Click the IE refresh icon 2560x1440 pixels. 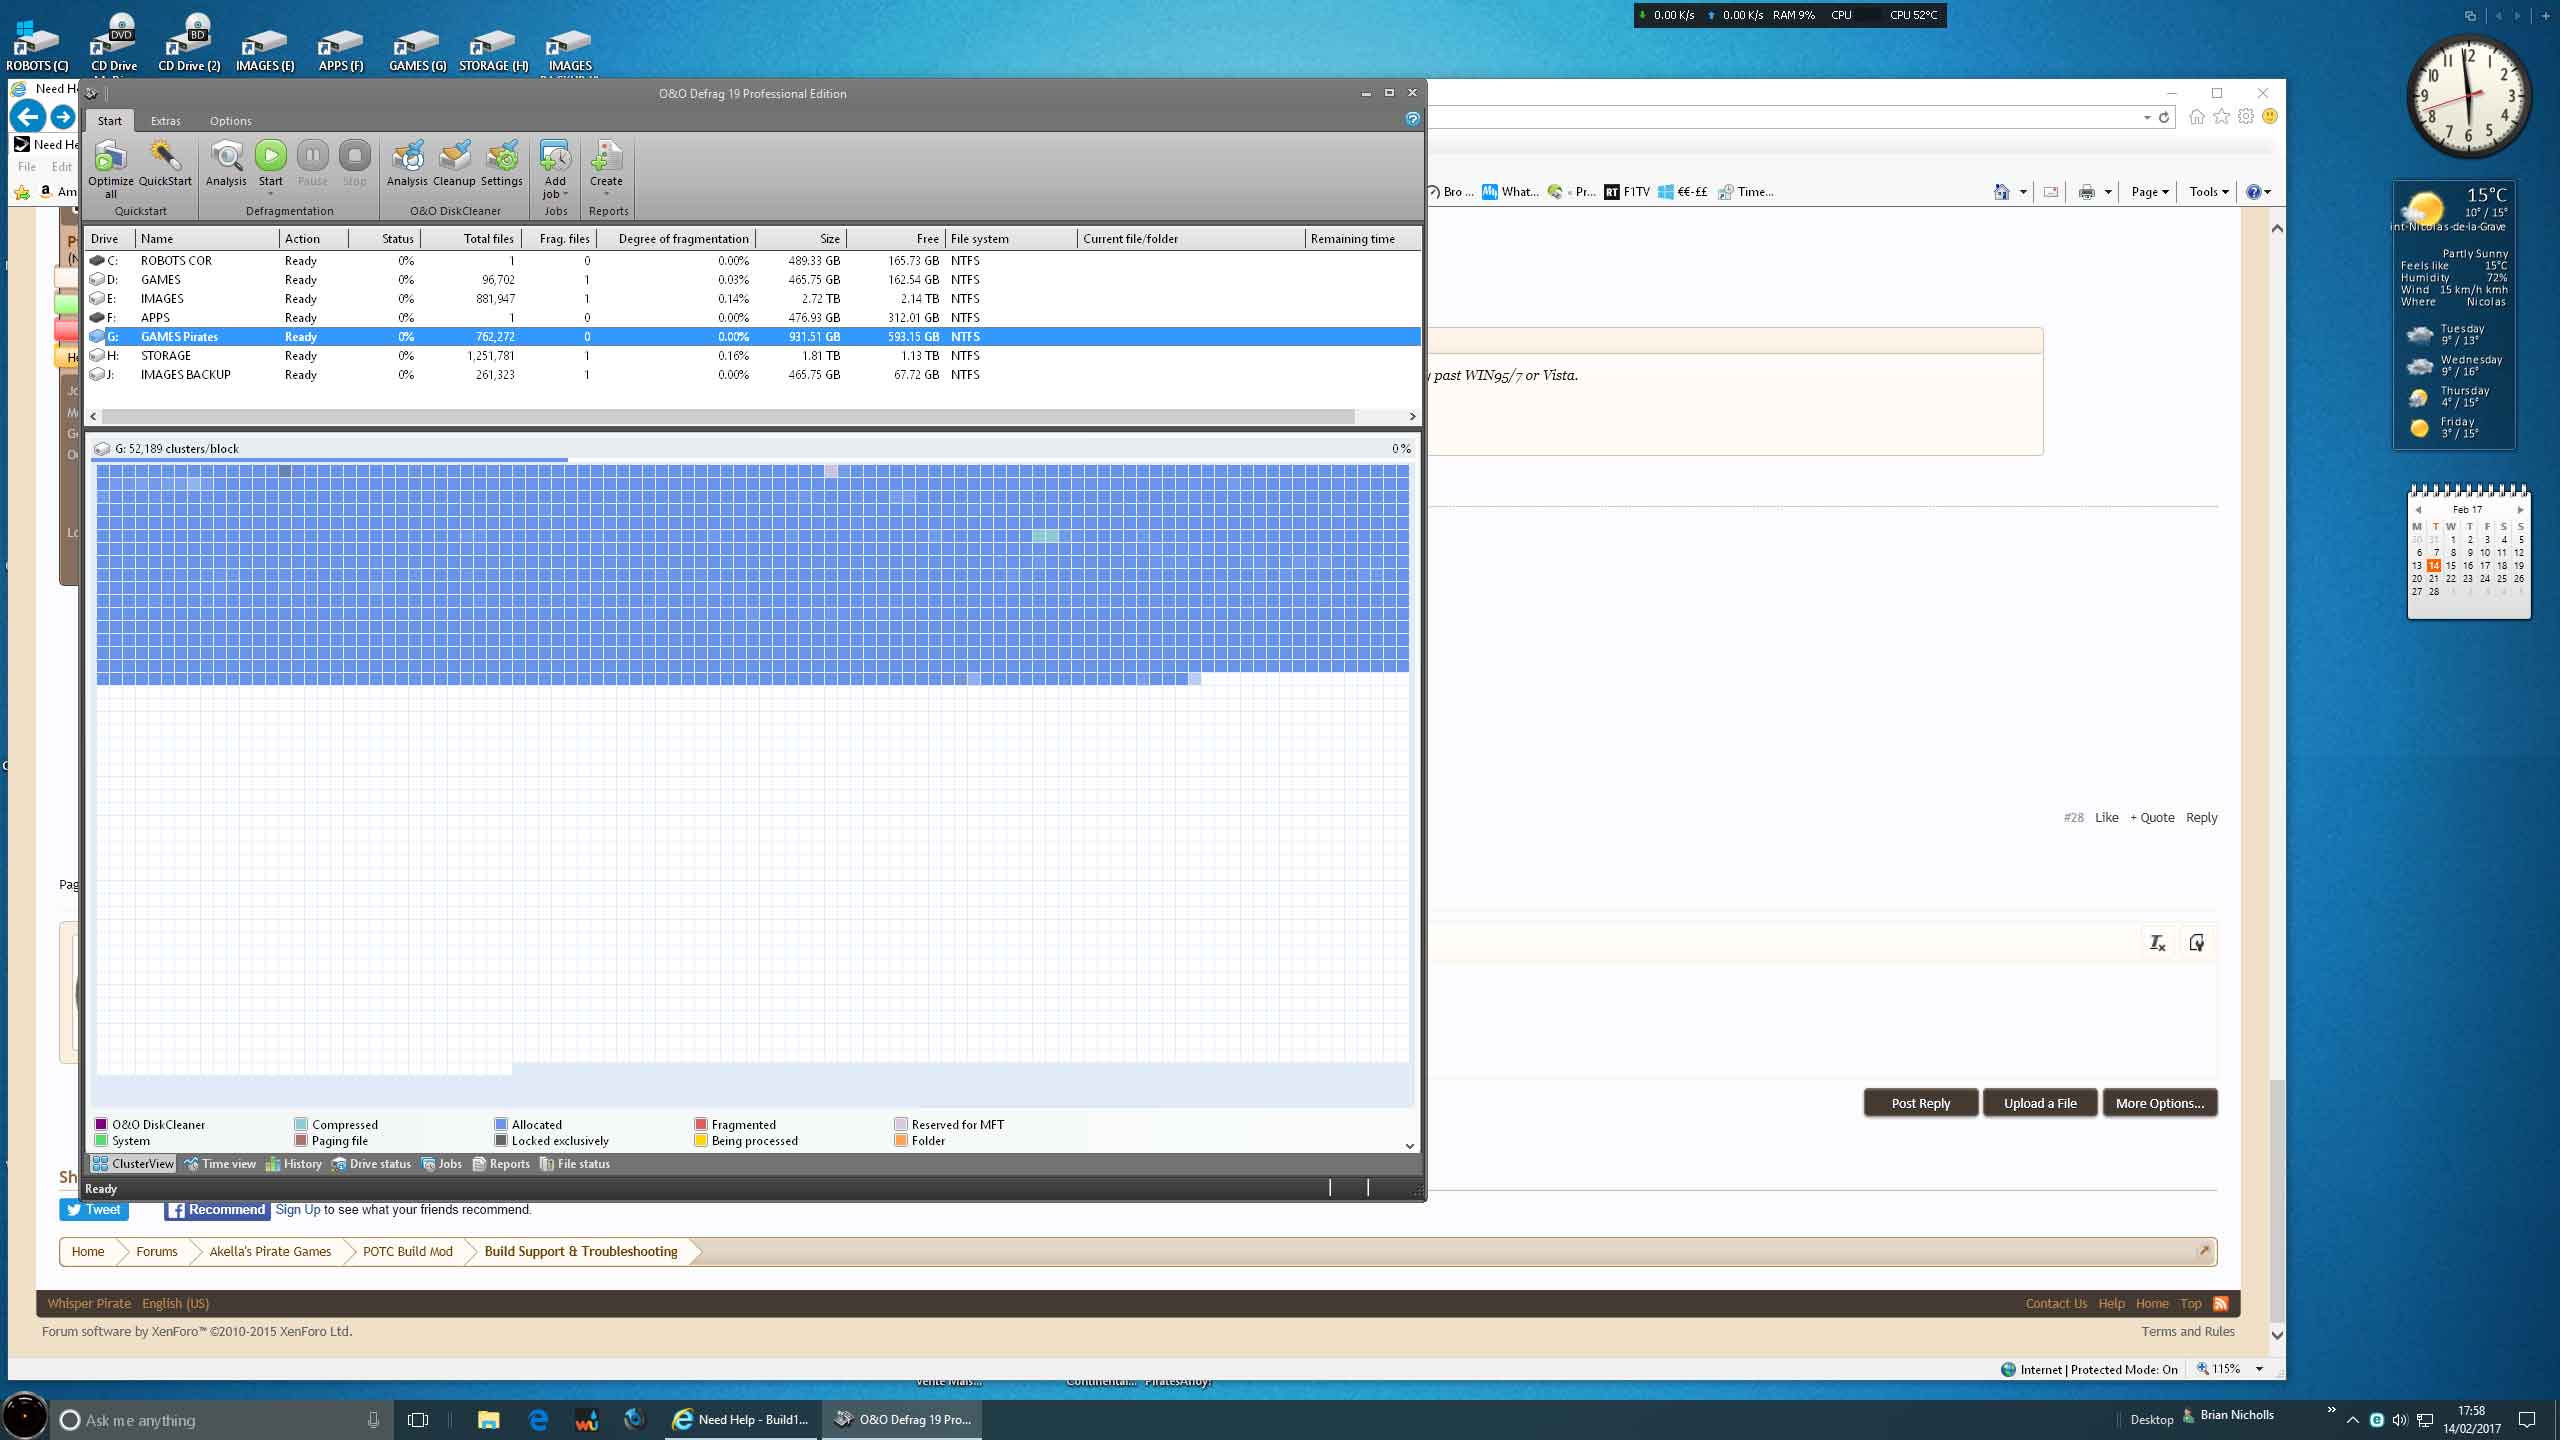[x=2165, y=117]
